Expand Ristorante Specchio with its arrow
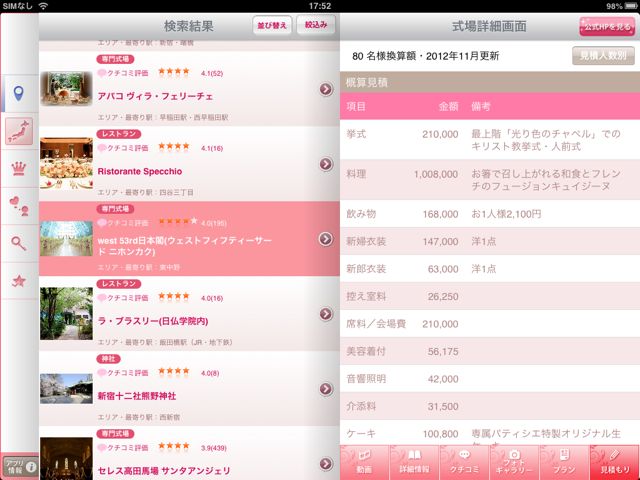The height and width of the screenshot is (480, 640). pyautogui.click(x=326, y=164)
